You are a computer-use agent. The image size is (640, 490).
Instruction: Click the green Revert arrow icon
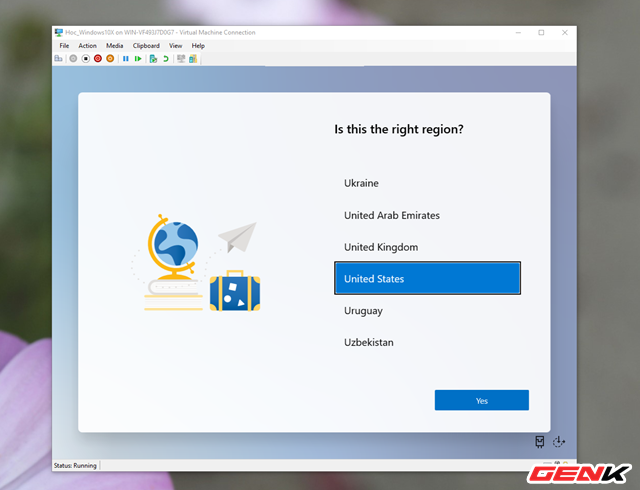(166, 59)
